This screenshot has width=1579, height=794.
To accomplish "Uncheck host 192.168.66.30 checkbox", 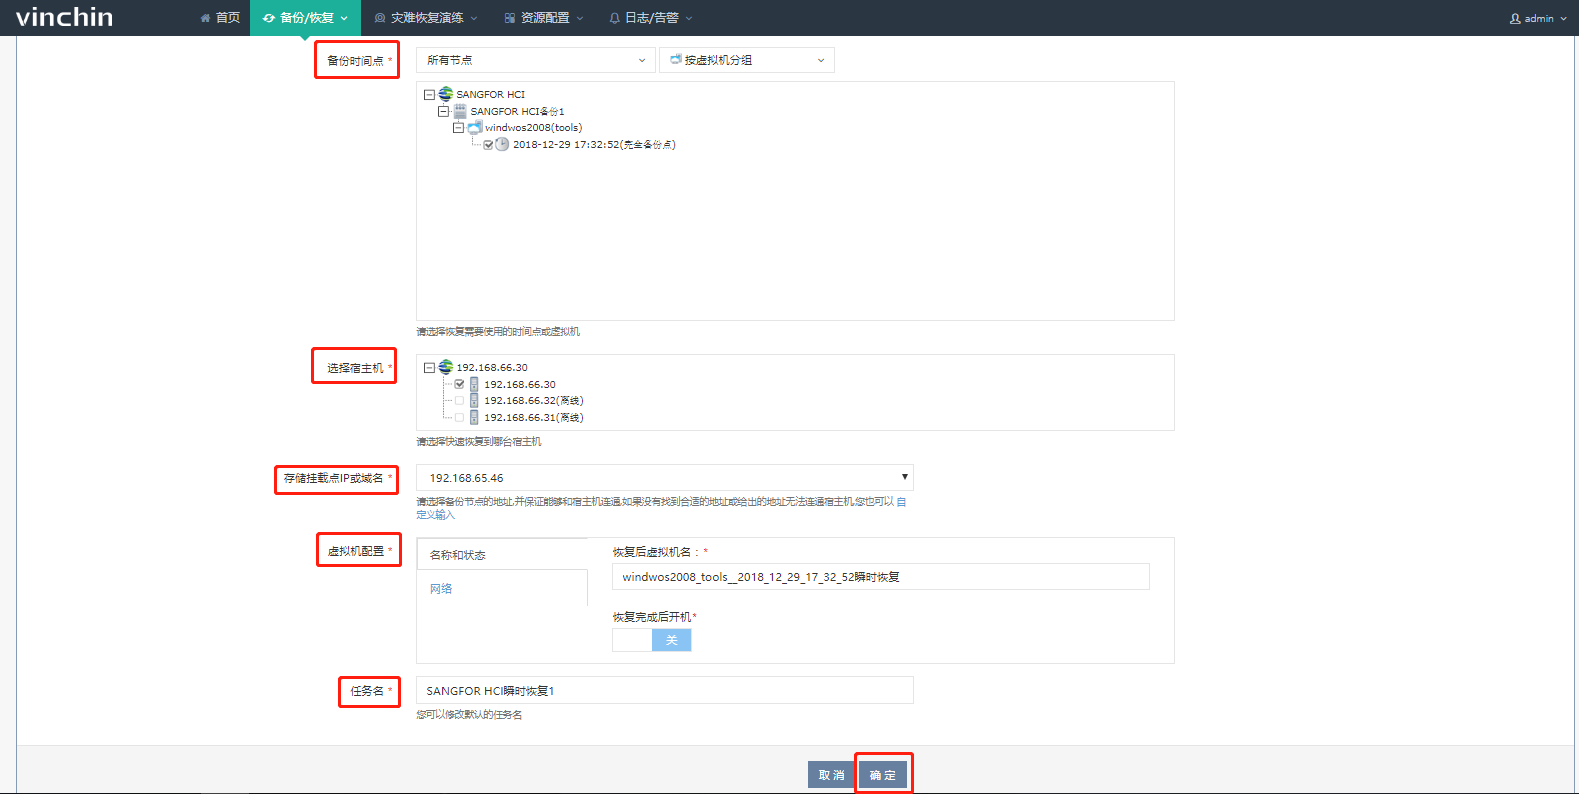I will [x=460, y=384].
